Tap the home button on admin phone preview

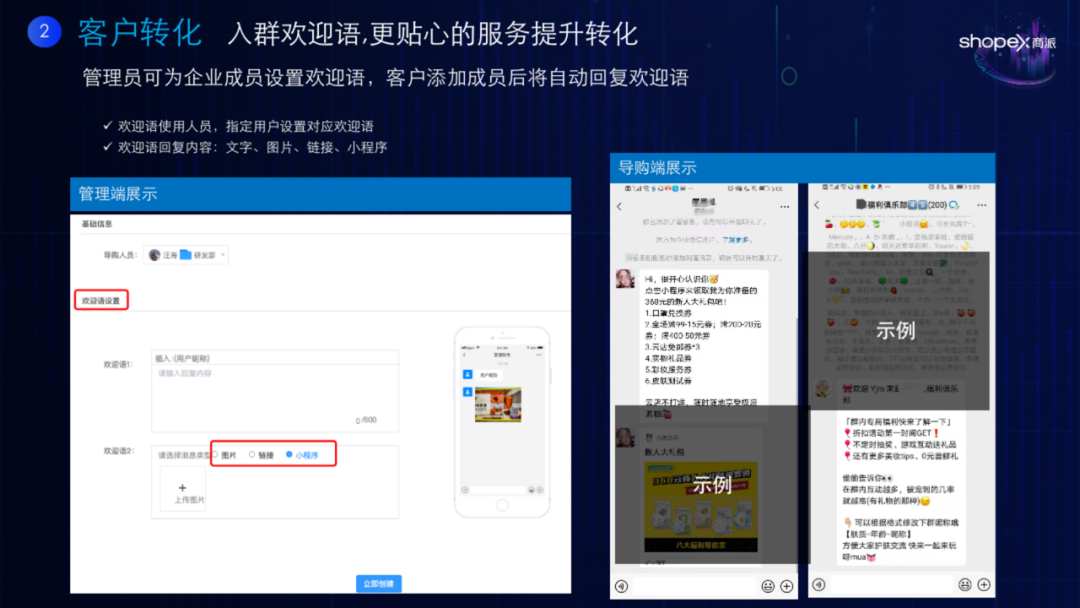coord(502,505)
